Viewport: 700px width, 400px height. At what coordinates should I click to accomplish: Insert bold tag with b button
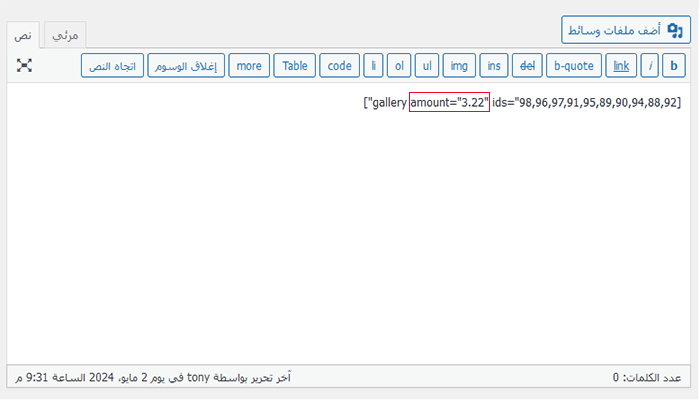[674, 66]
